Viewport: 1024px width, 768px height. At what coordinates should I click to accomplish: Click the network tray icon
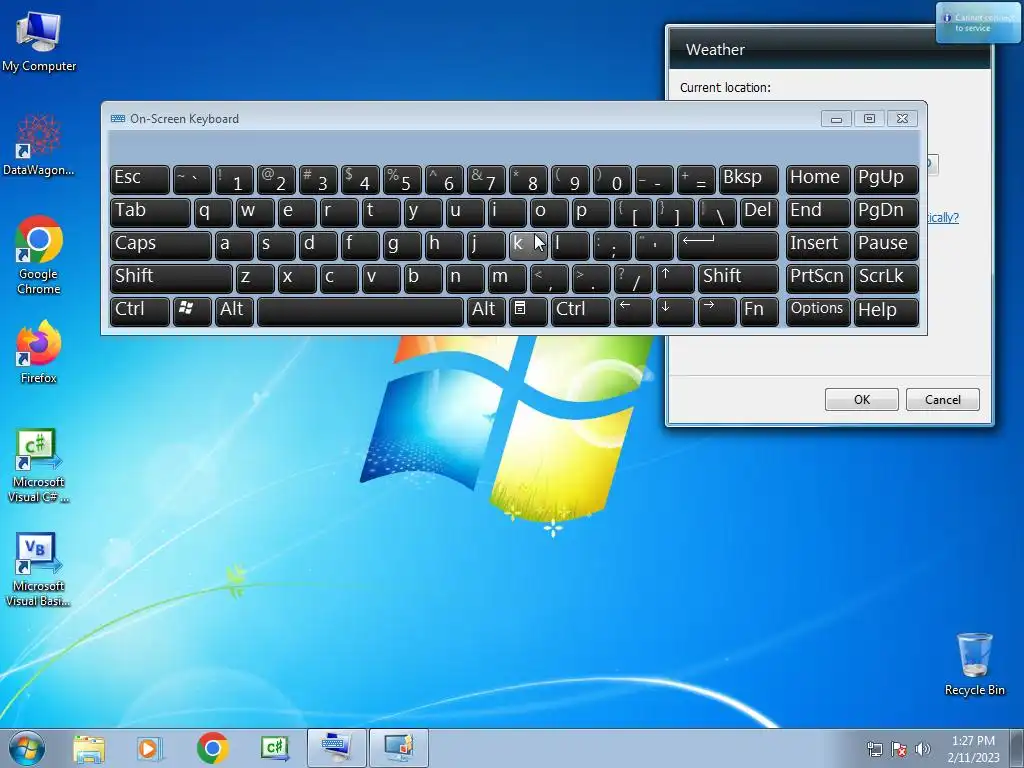[x=874, y=749]
